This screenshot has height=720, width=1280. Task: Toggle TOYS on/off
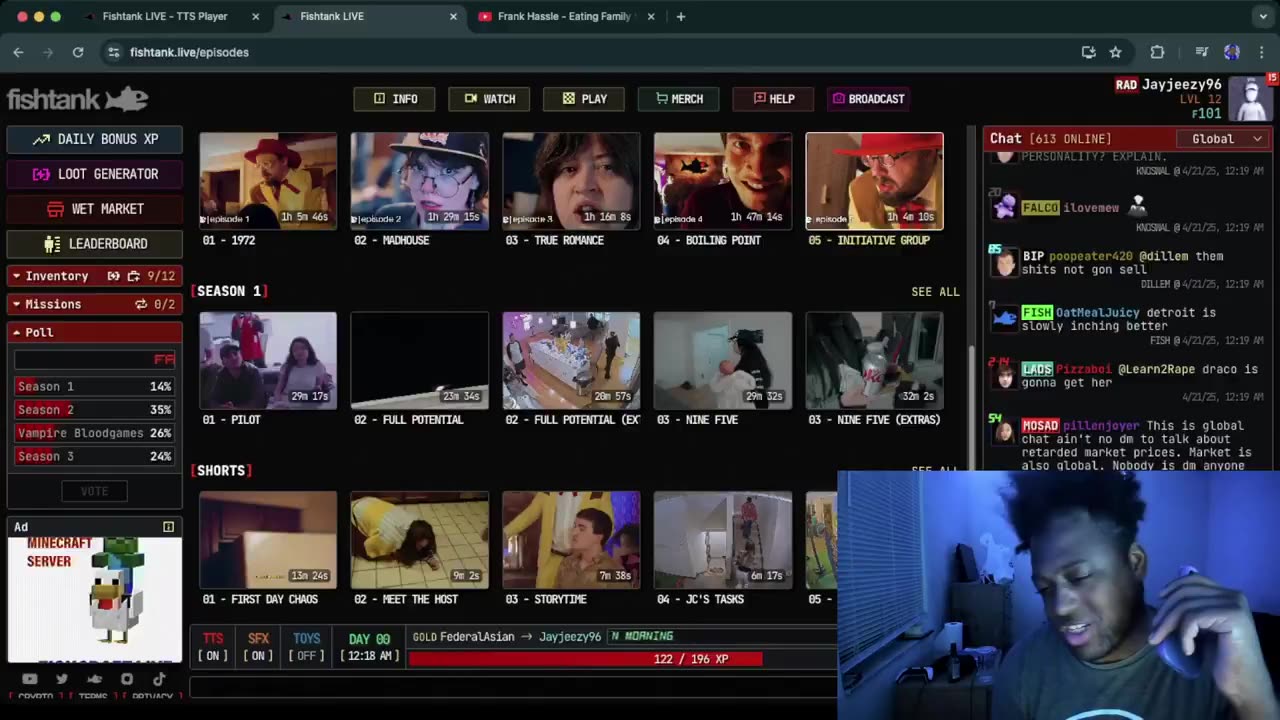[306, 647]
